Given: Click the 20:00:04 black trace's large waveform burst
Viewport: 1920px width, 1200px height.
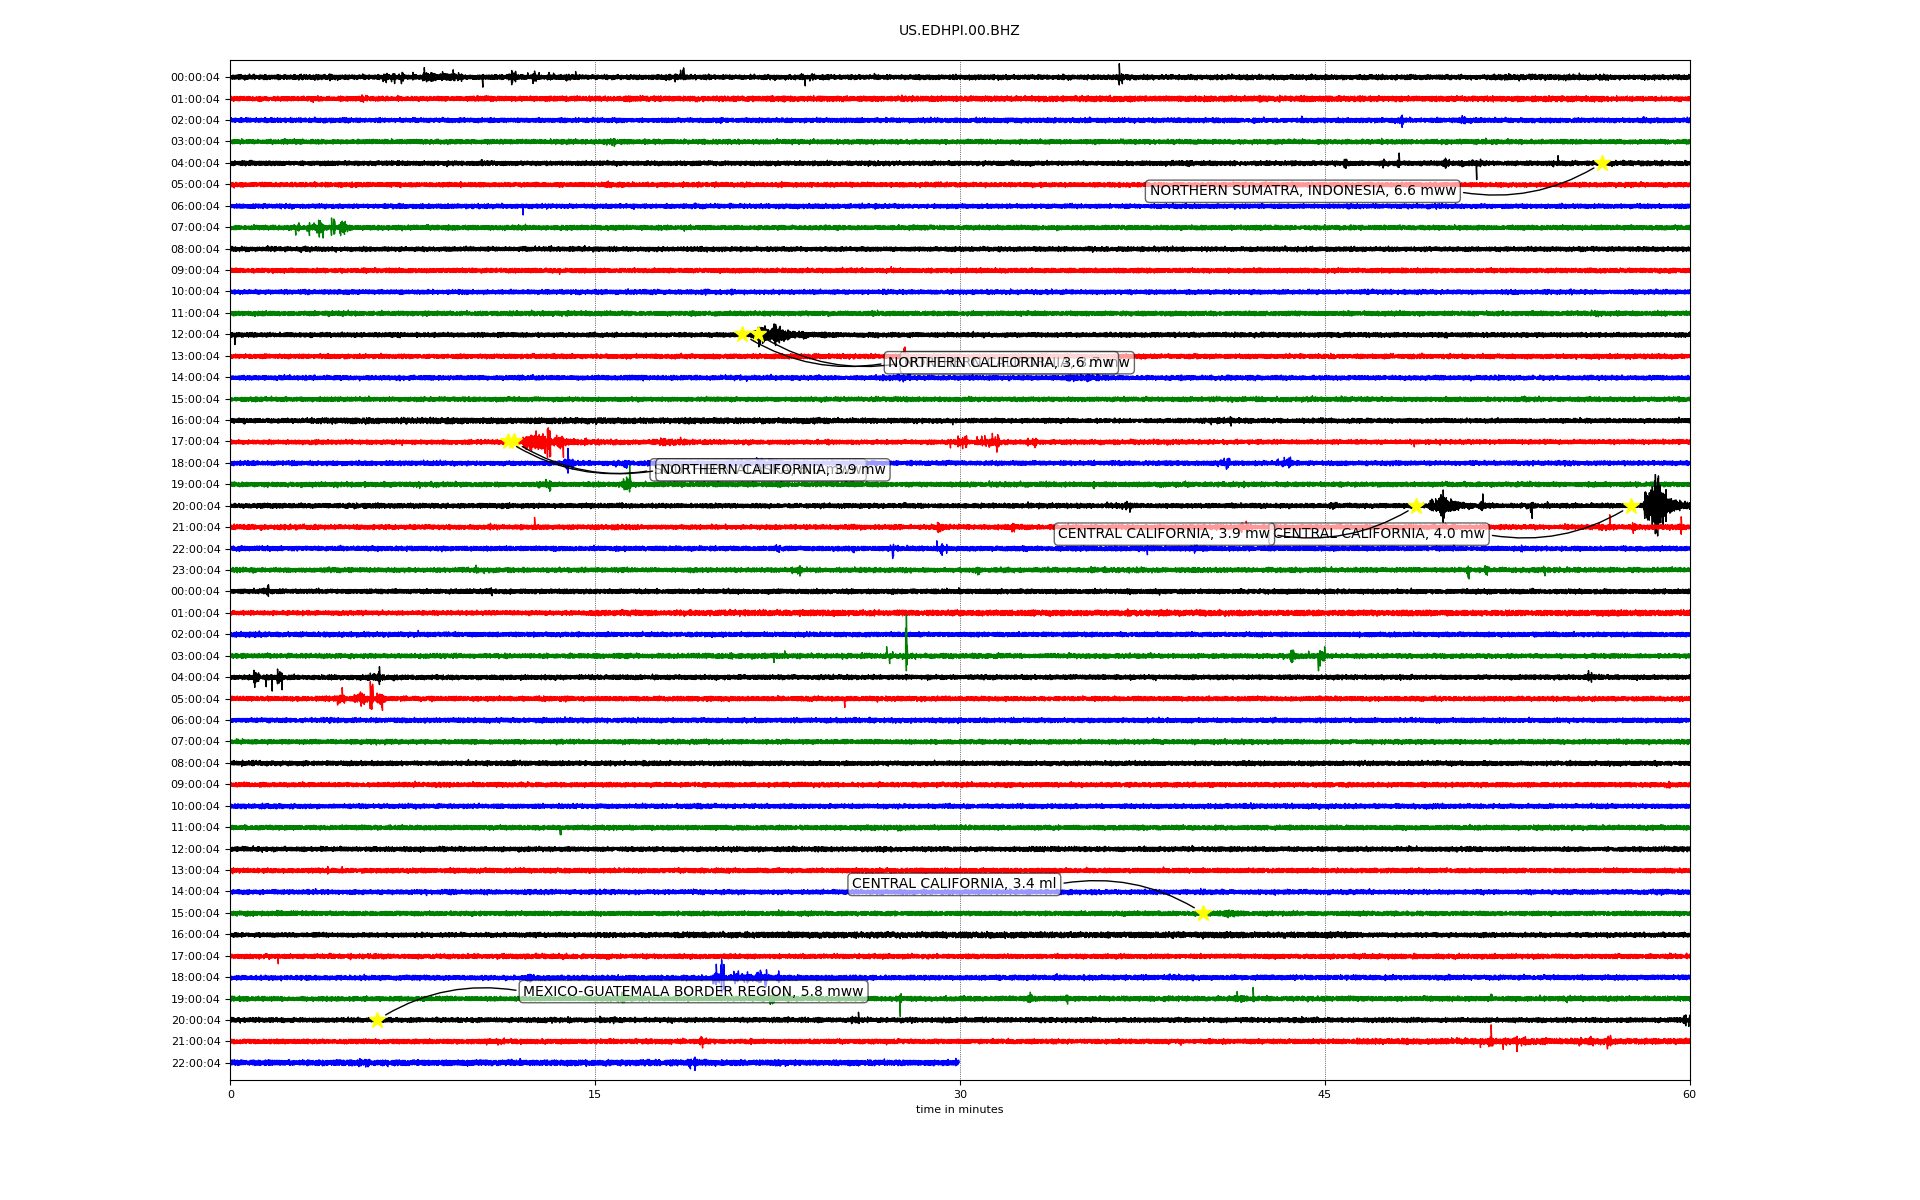Looking at the screenshot, I should click(x=1656, y=505).
